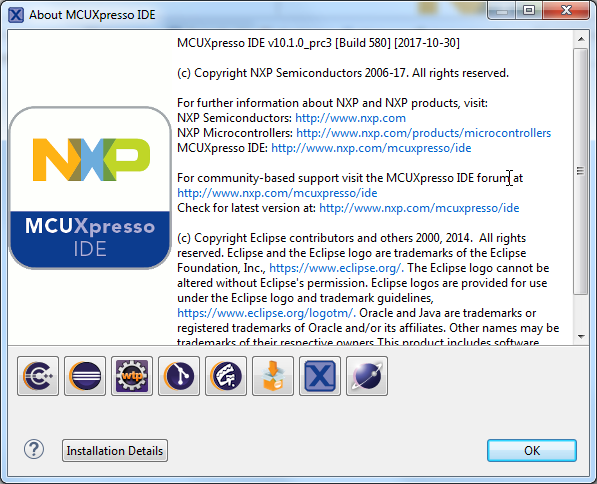Visit the MCUXpresso IDE link after label
The width and height of the screenshot is (597, 484).
371,148
